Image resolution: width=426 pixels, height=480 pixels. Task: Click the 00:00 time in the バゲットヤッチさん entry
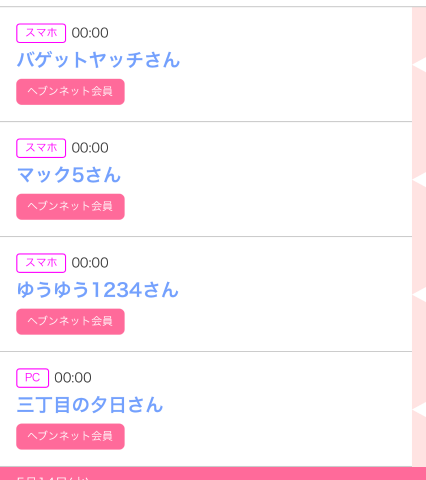(x=90, y=33)
